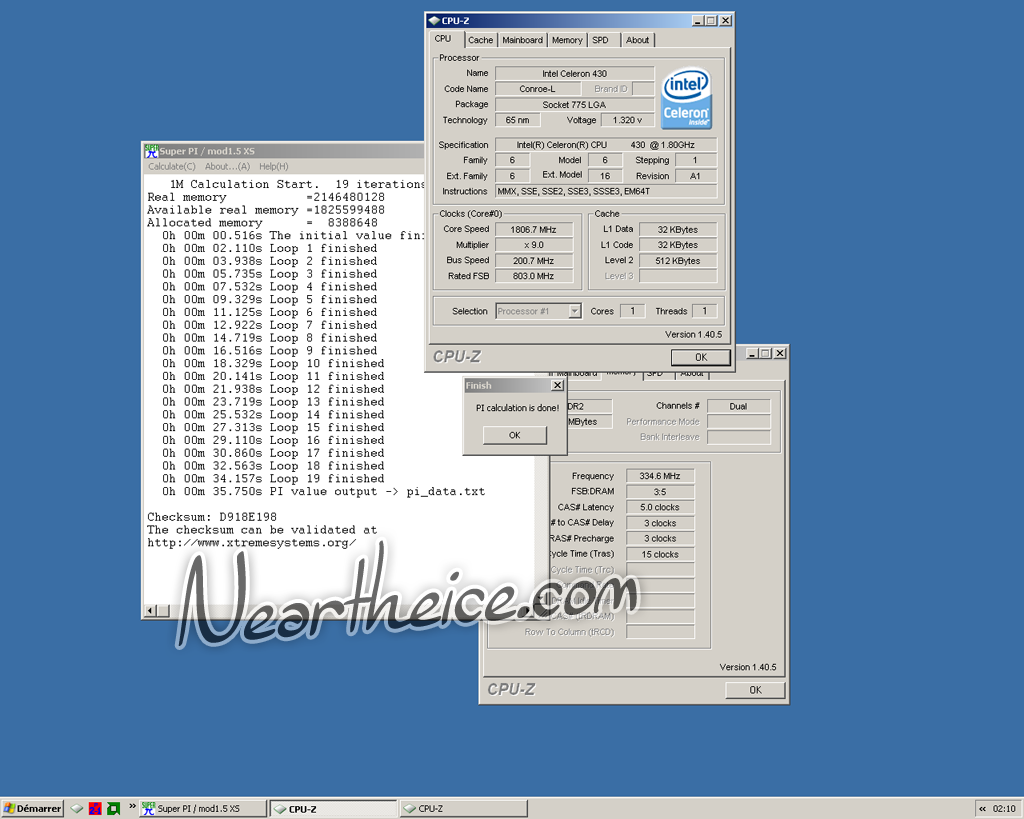Open the Memory tab in front CPU-Z
This screenshot has height=819, width=1024.
(x=567, y=40)
